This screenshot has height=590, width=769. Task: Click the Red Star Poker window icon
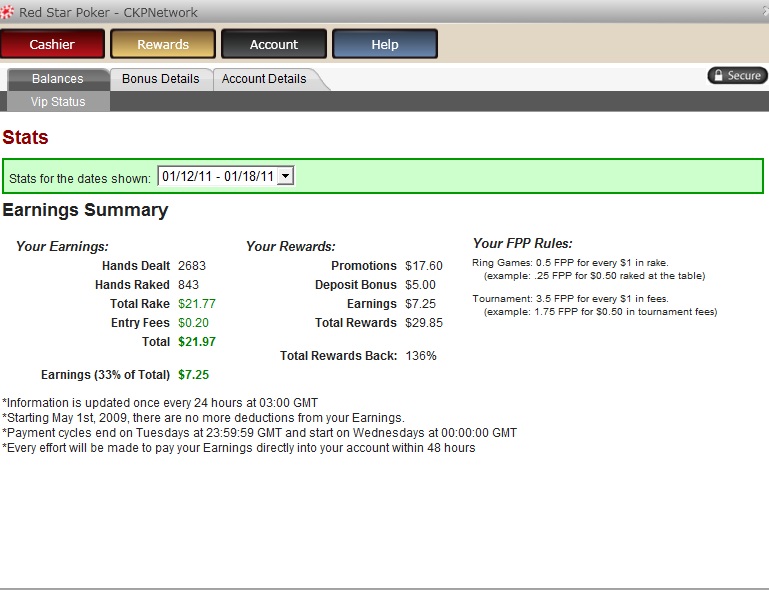click(7, 12)
